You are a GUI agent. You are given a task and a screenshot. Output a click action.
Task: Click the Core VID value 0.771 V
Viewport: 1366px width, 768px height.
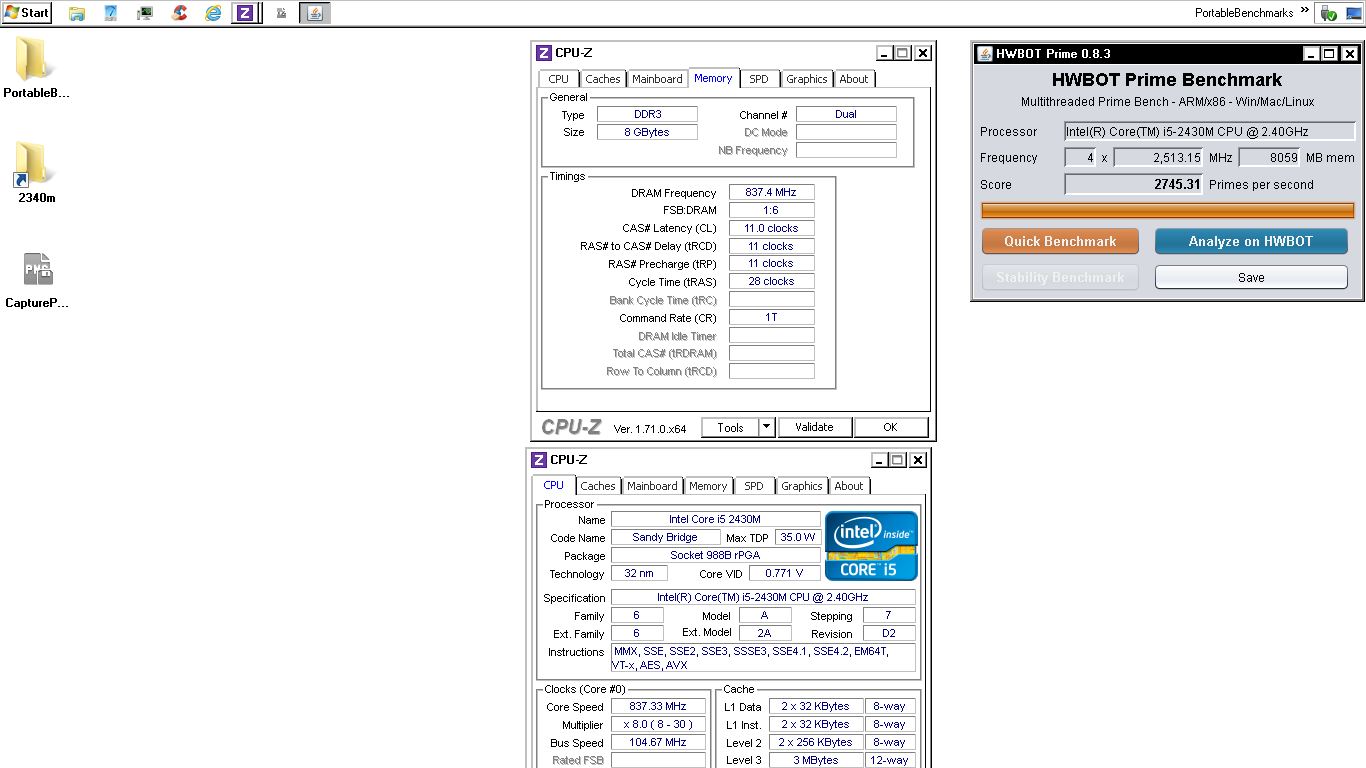(x=784, y=574)
